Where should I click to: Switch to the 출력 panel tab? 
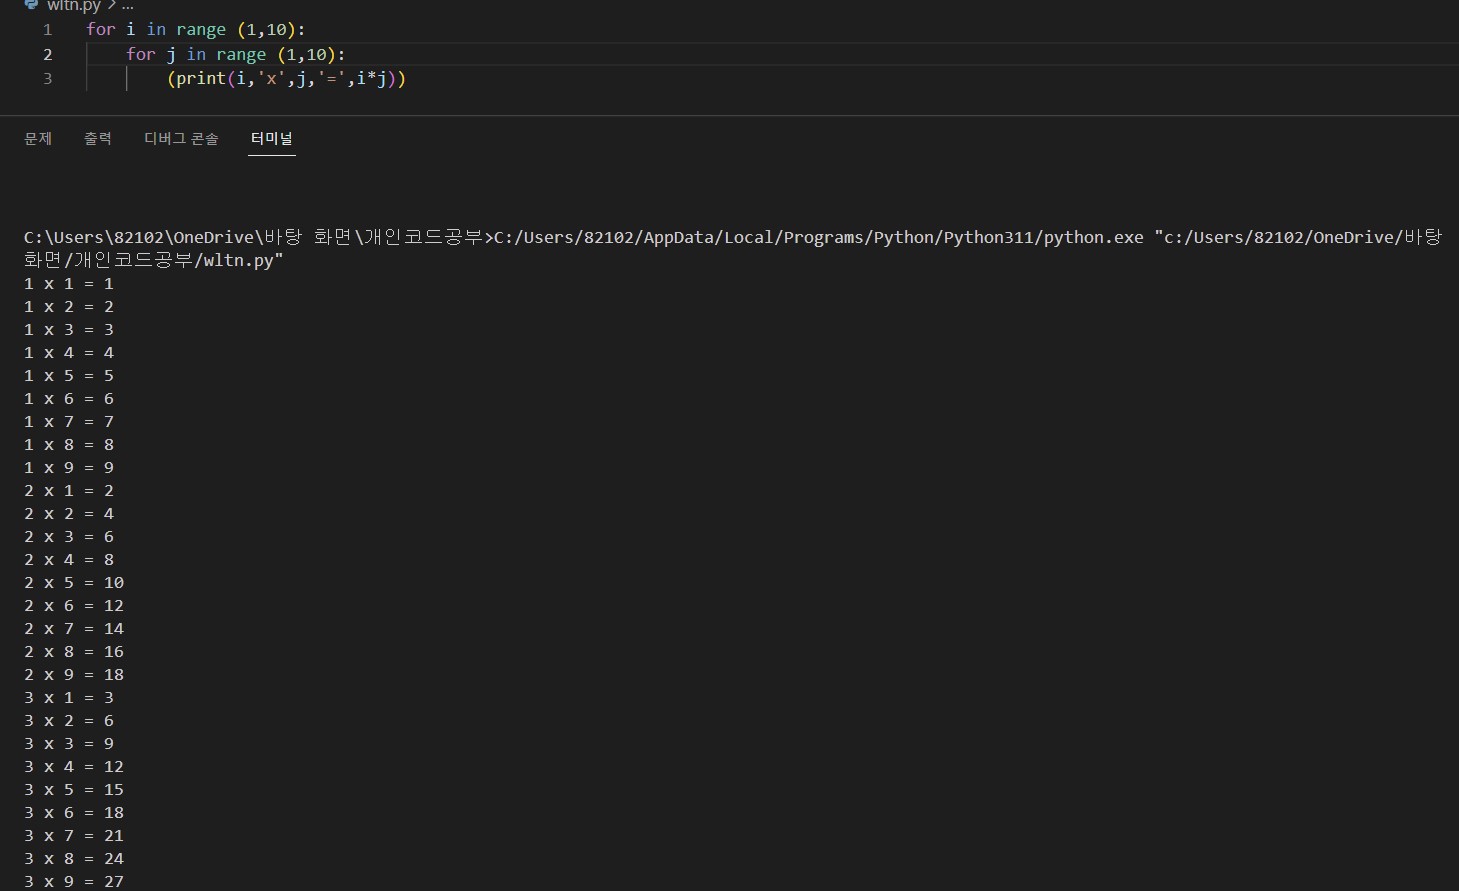98,138
